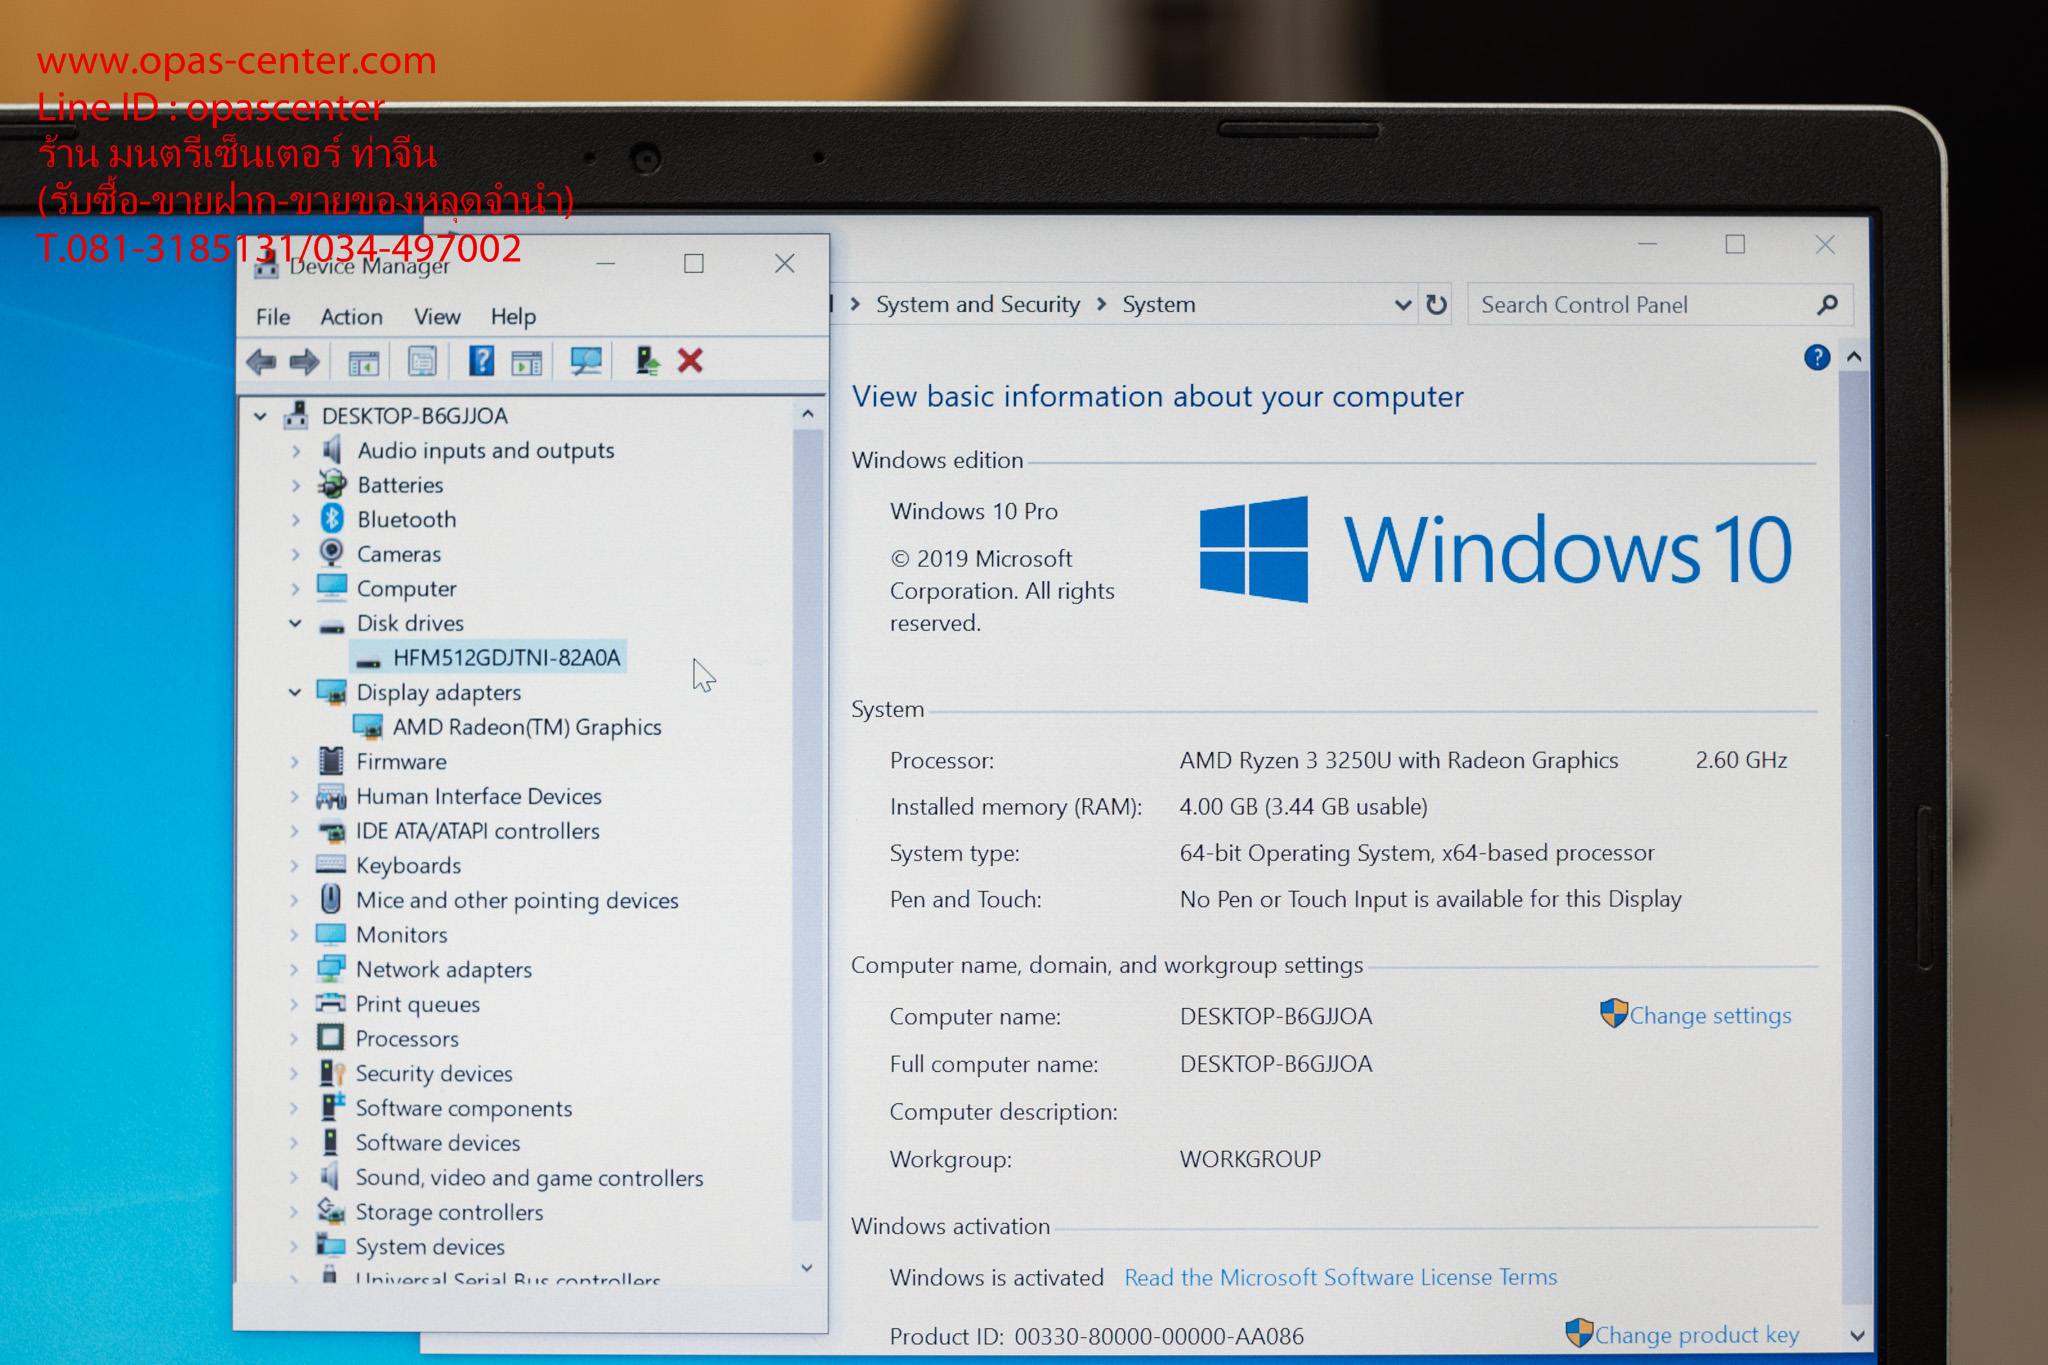This screenshot has height=1365, width=2048.
Task: Collapse the Disk drives category
Action: pyautogui.click(x=296, y=623)
